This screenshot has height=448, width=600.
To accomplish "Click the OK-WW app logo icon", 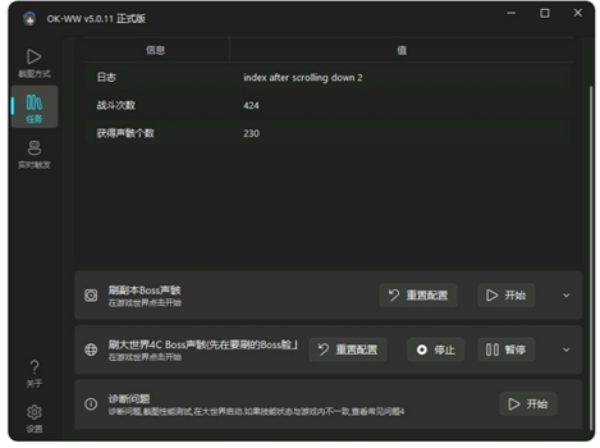I will pyautogui.click(x=29, y=18).
